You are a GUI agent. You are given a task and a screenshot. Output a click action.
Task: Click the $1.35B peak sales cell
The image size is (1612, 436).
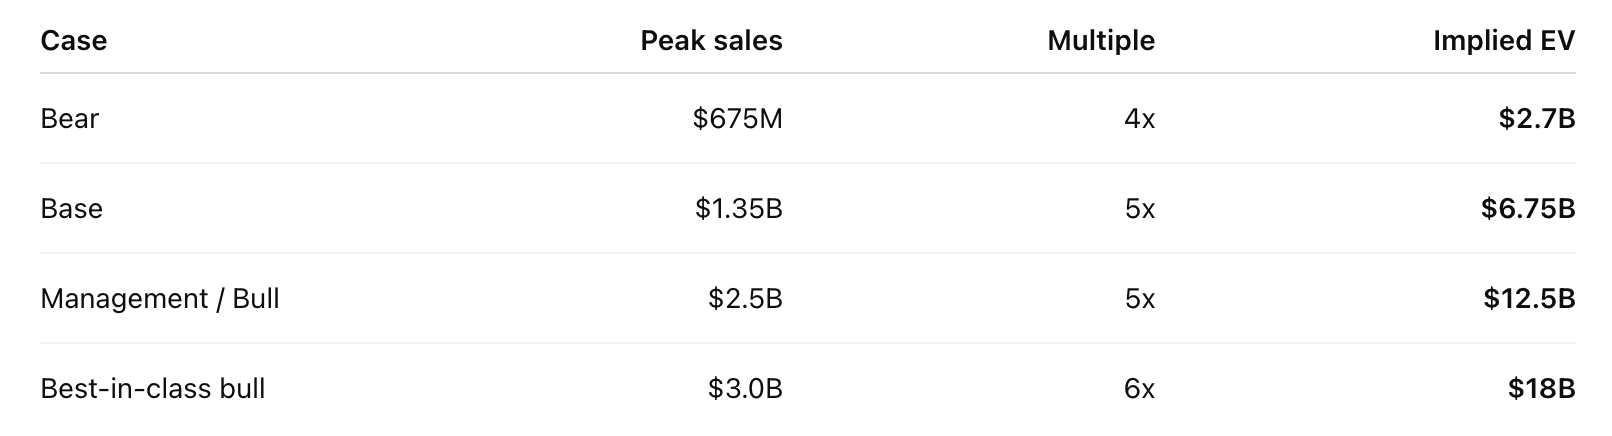tap(739, 209)
